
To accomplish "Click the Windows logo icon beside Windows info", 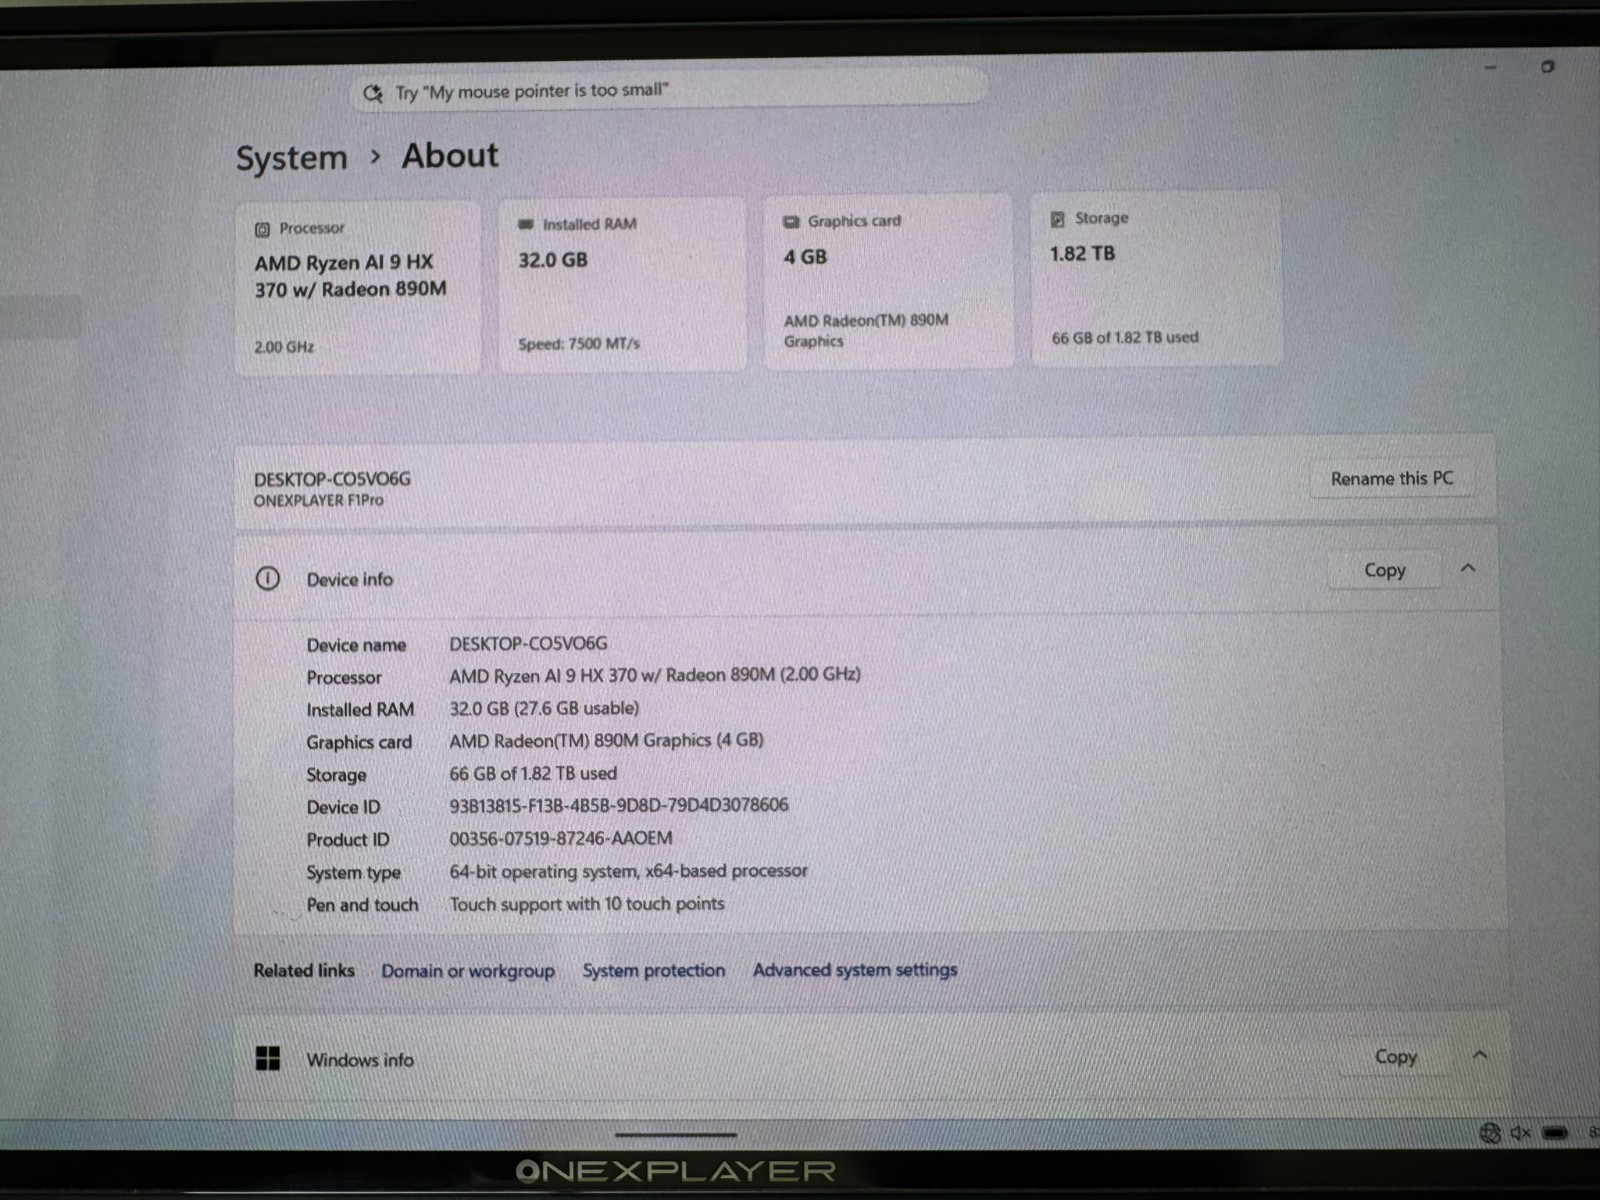I will 268,1058.
